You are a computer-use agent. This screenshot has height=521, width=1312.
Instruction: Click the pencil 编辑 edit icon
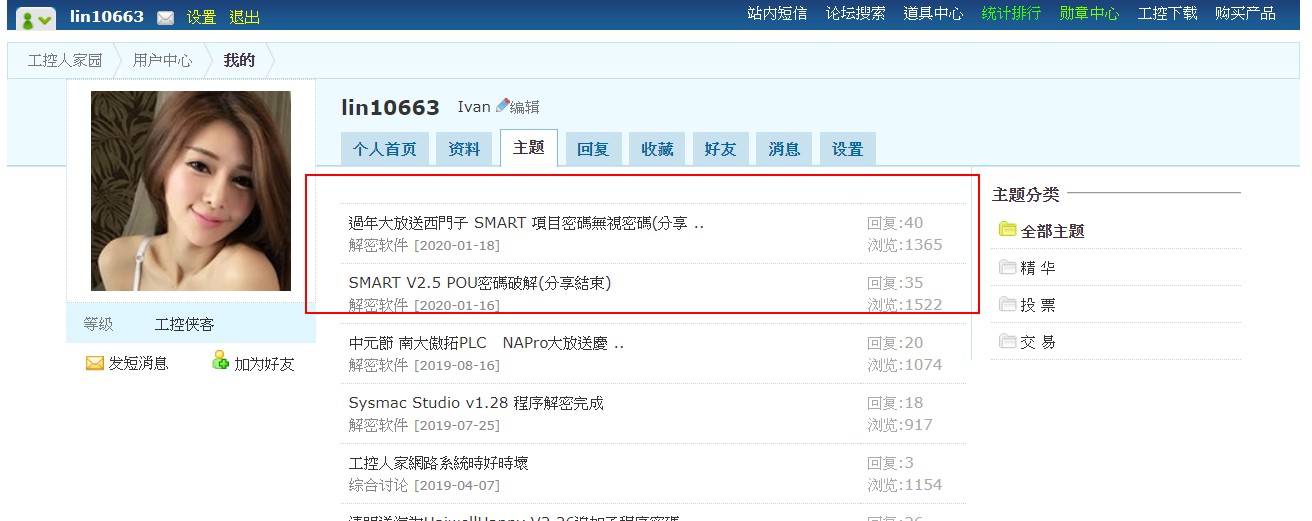(503, 106)
